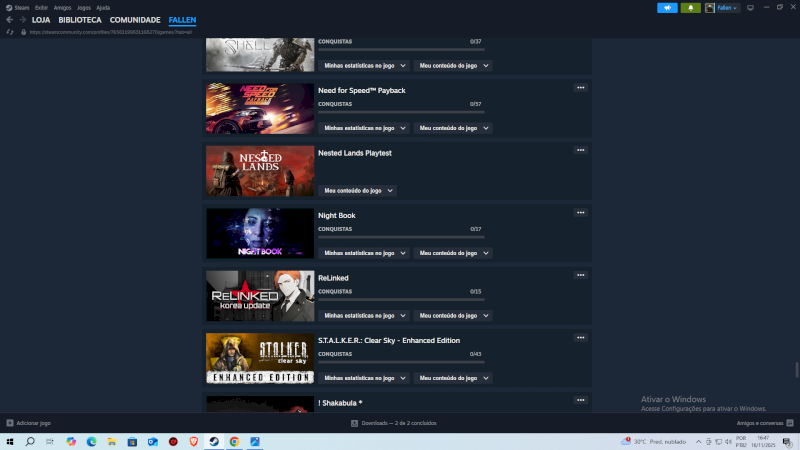Open the Ajuda menu
800x450 pixels.
pos(103,8)
